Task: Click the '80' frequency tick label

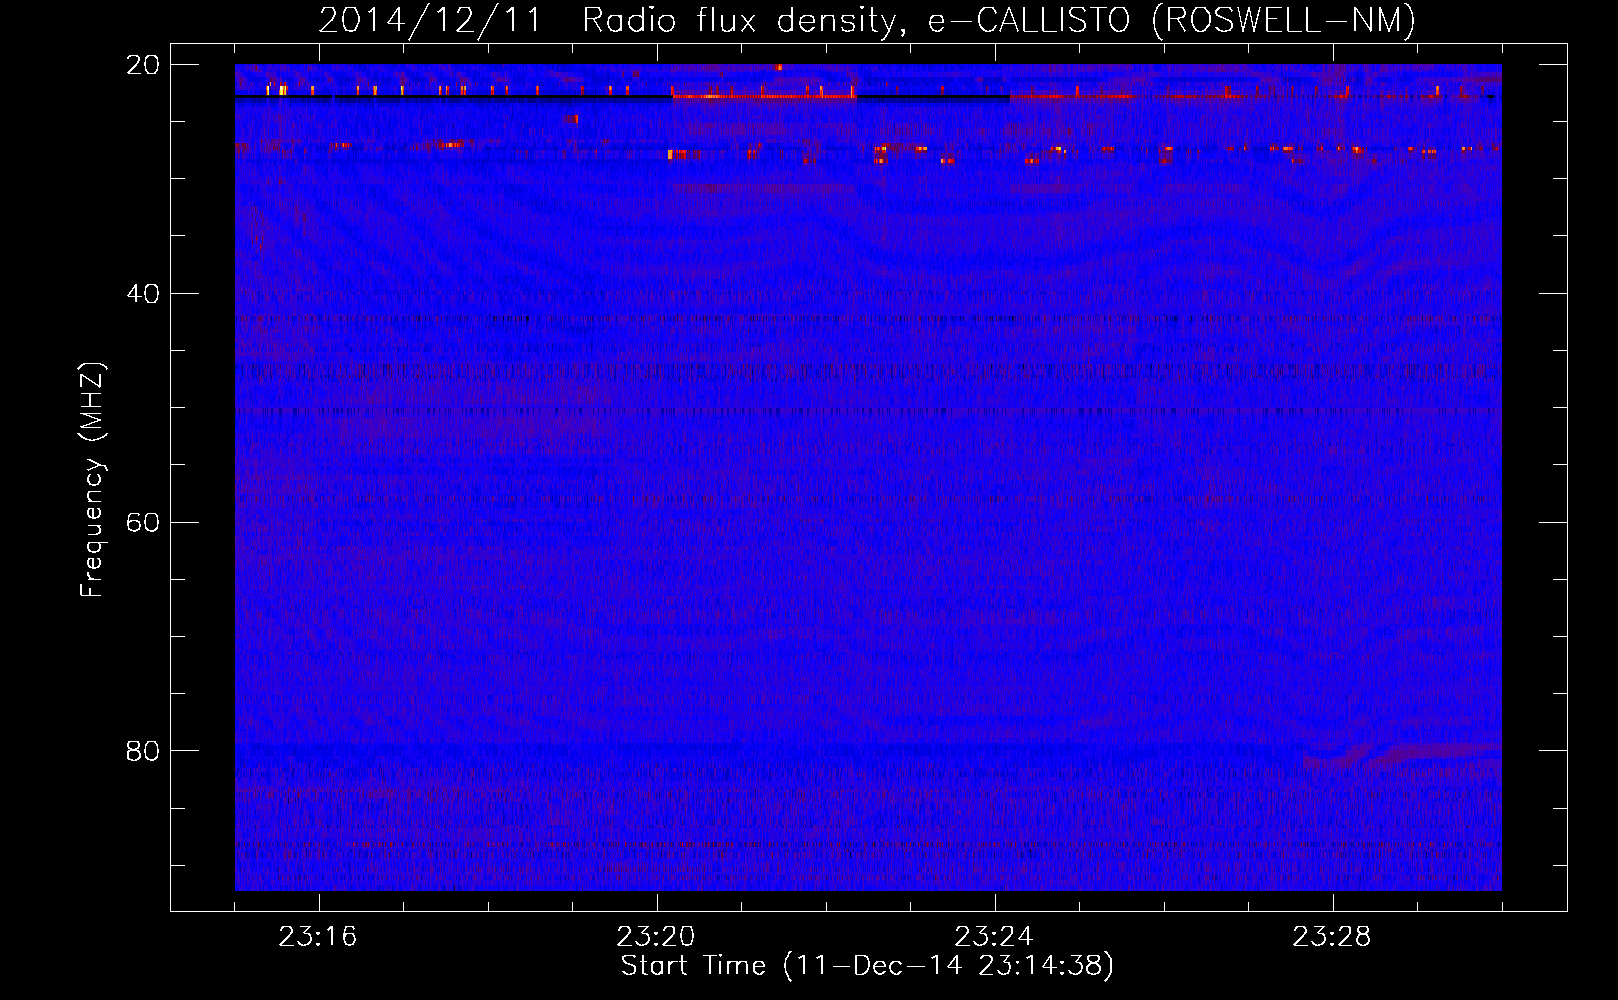Action: [143, 751]
